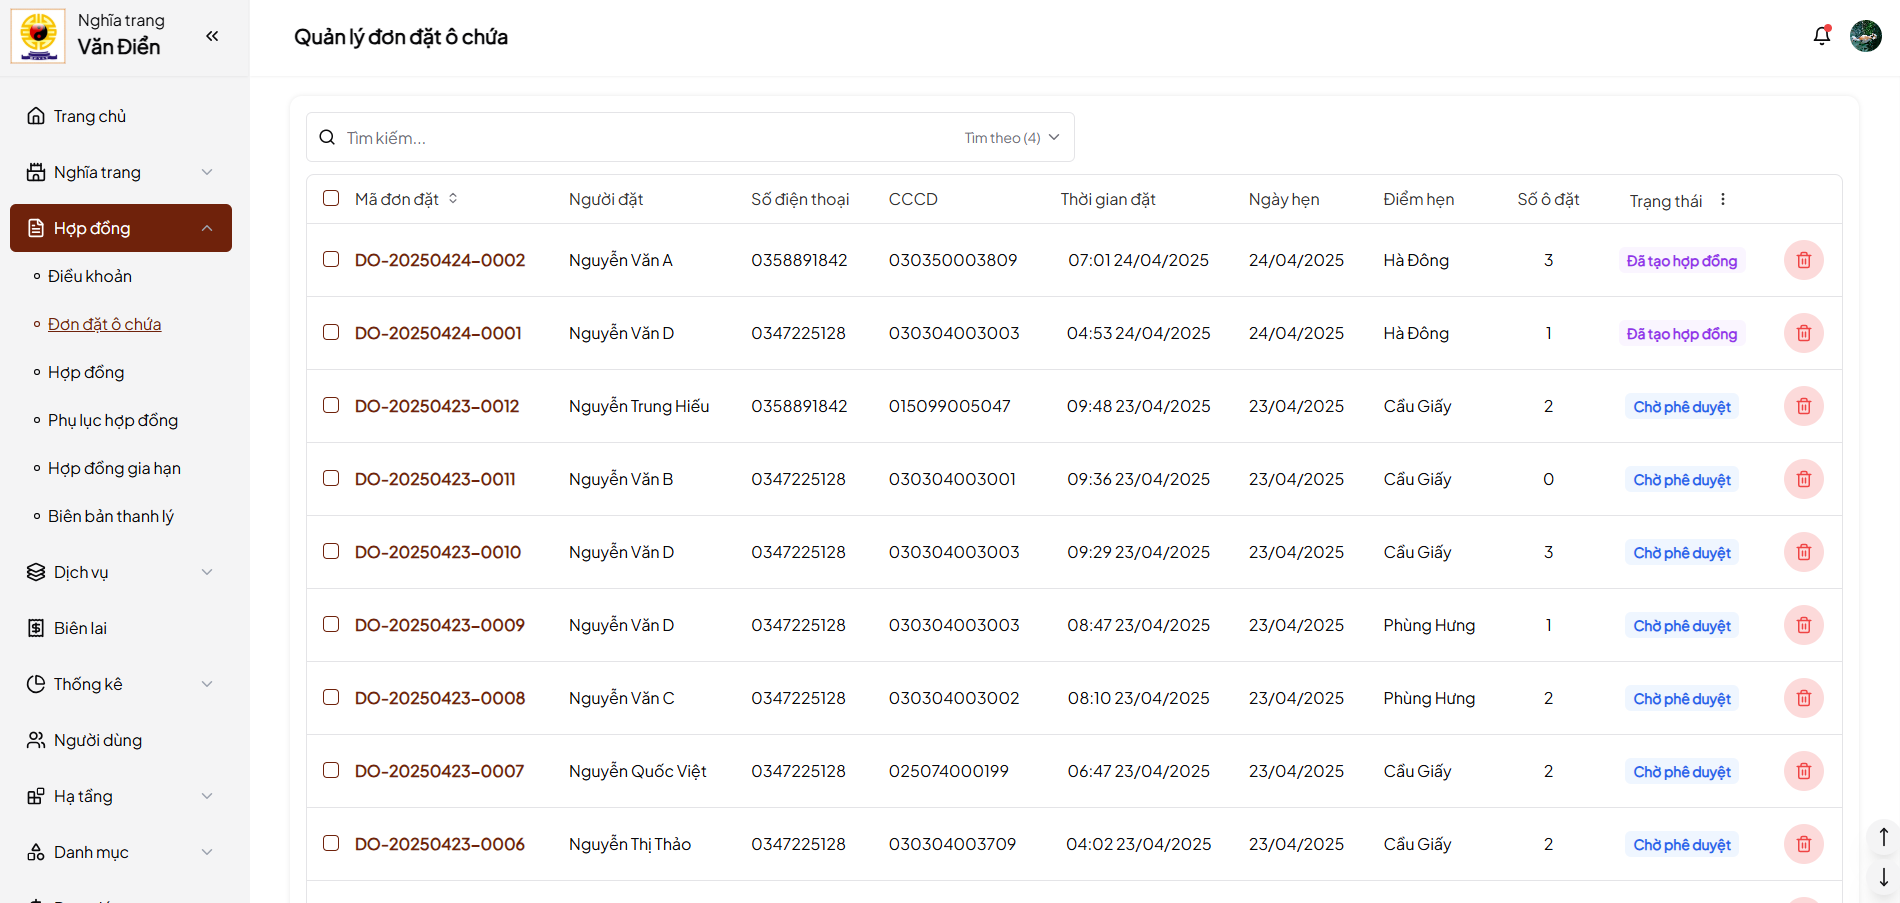Click trash icon for order DO-20250423-0012

(x=1803, y=406)
